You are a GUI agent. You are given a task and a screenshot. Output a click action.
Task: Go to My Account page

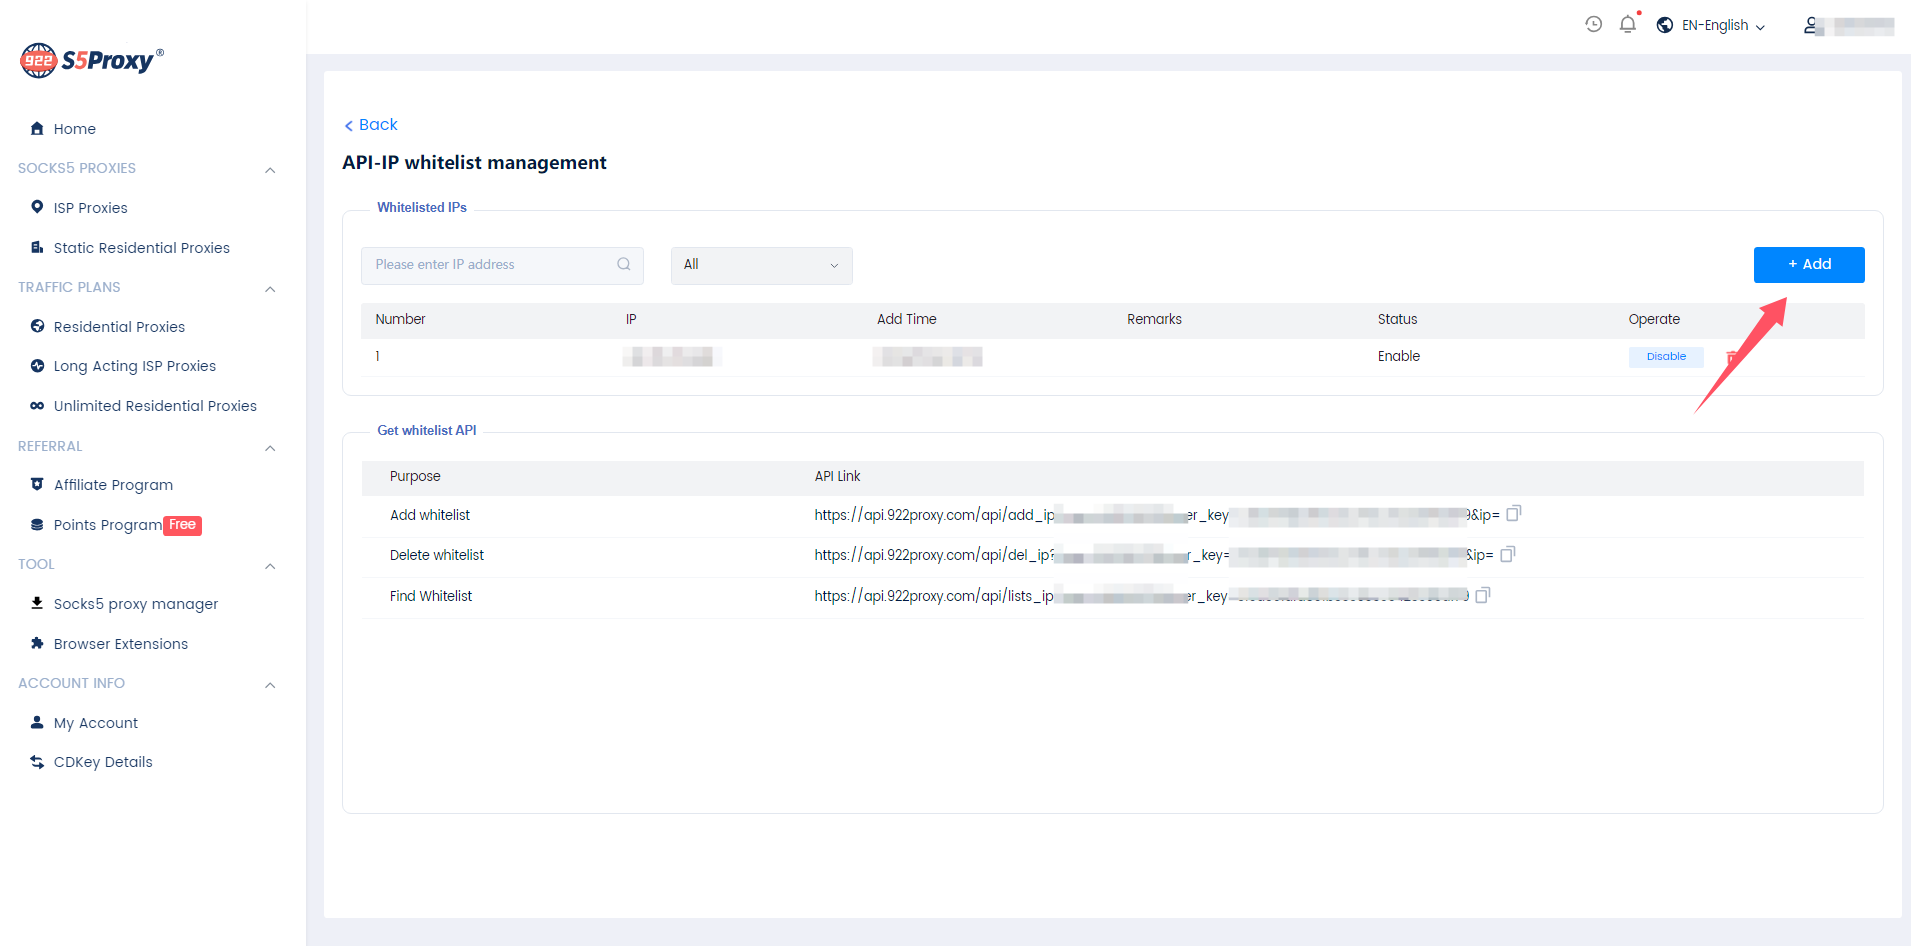tap(96, 723)
